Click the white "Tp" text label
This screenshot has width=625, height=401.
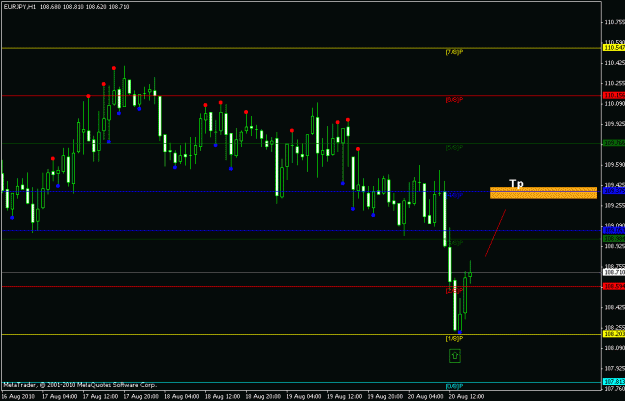point(516,183)
